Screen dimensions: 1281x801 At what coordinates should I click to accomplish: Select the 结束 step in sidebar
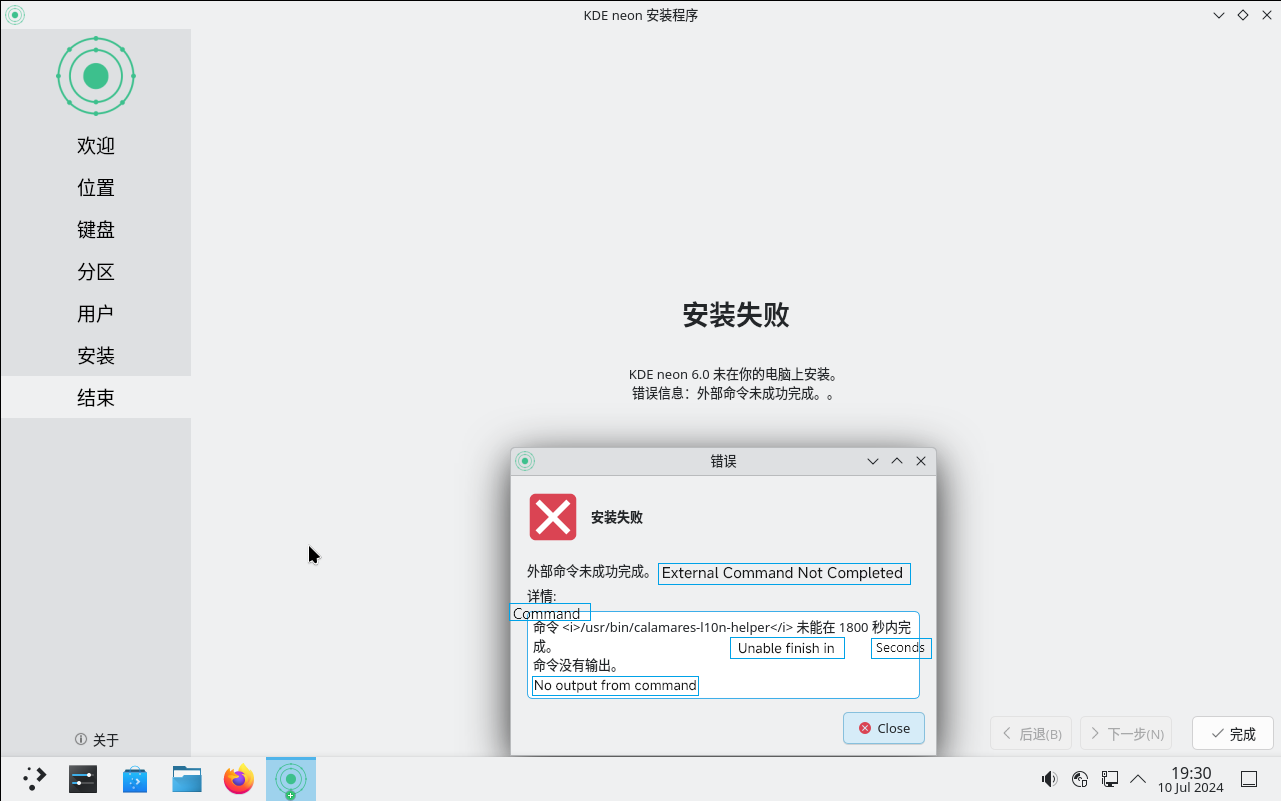point(96,398)
